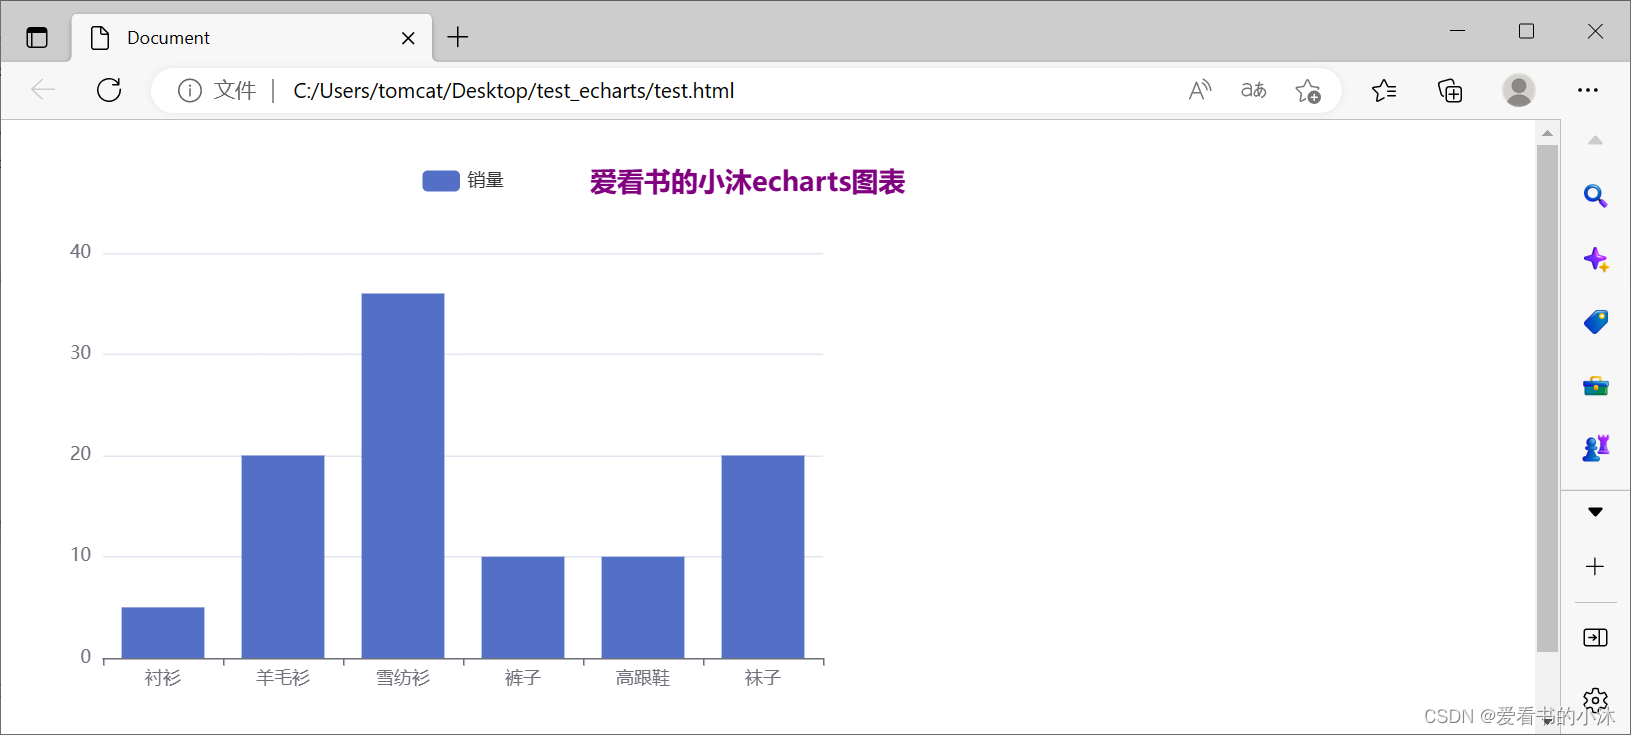
Task: Open the tab actions menu icon
Action: coord(37,38)
